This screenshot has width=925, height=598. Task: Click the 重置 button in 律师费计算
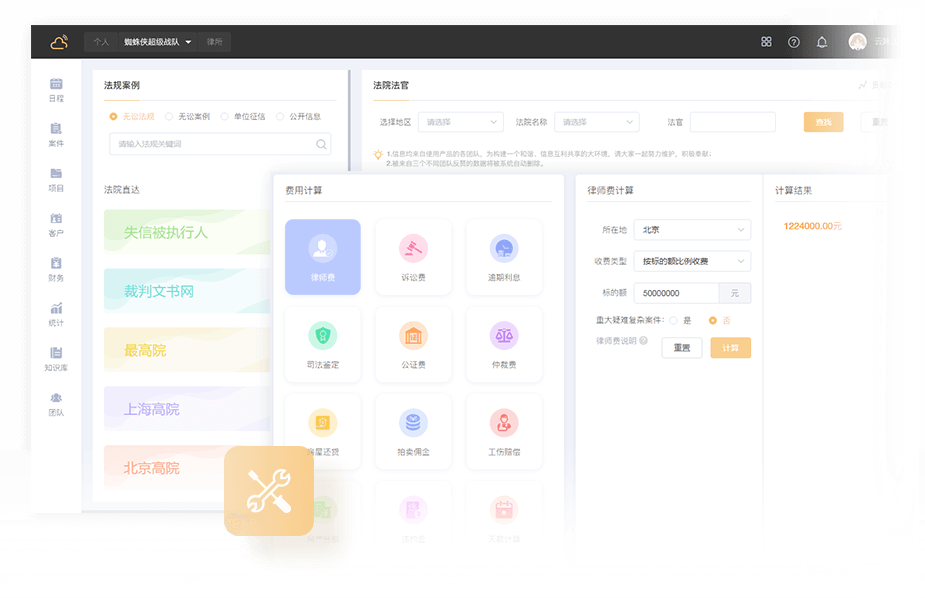click(682, 348)
